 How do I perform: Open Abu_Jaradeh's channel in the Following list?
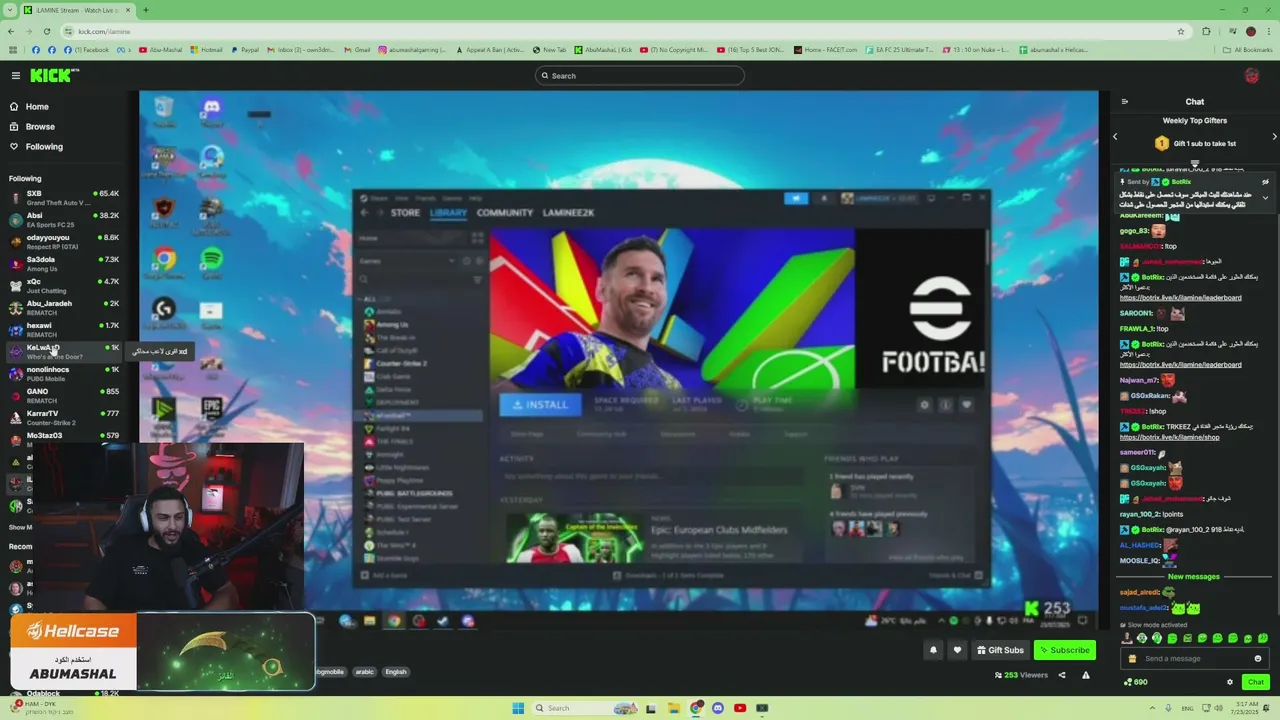[x=64, y=308]
